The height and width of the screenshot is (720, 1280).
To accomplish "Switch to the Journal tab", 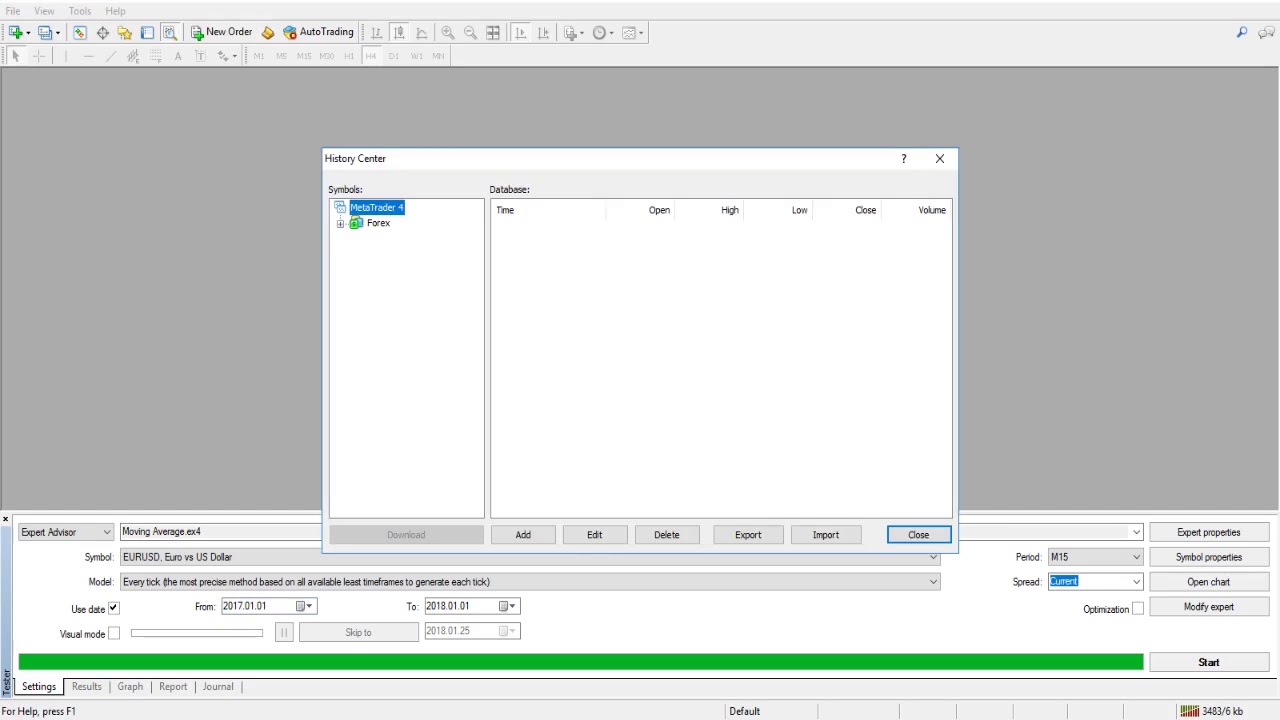I will [218, 687].
